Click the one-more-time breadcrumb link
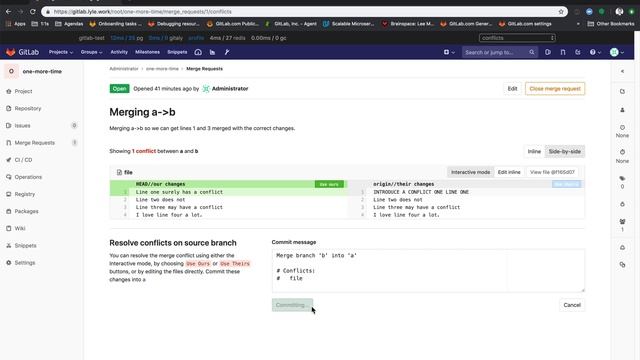The width and height of the screenshot is (640, 360). click(162, 69)
